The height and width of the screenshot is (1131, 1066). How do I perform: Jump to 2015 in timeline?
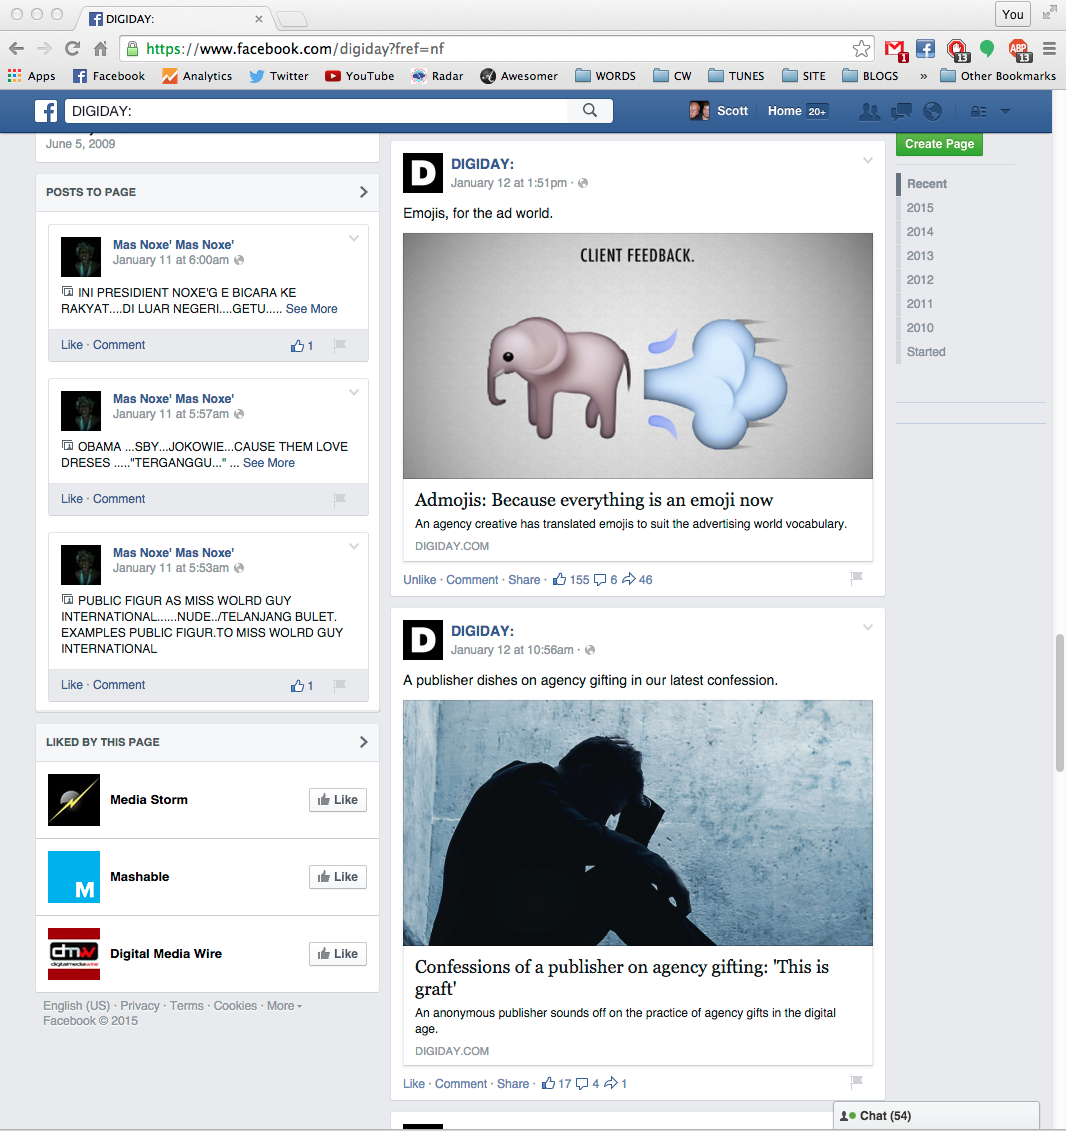[x=920, y=208]
